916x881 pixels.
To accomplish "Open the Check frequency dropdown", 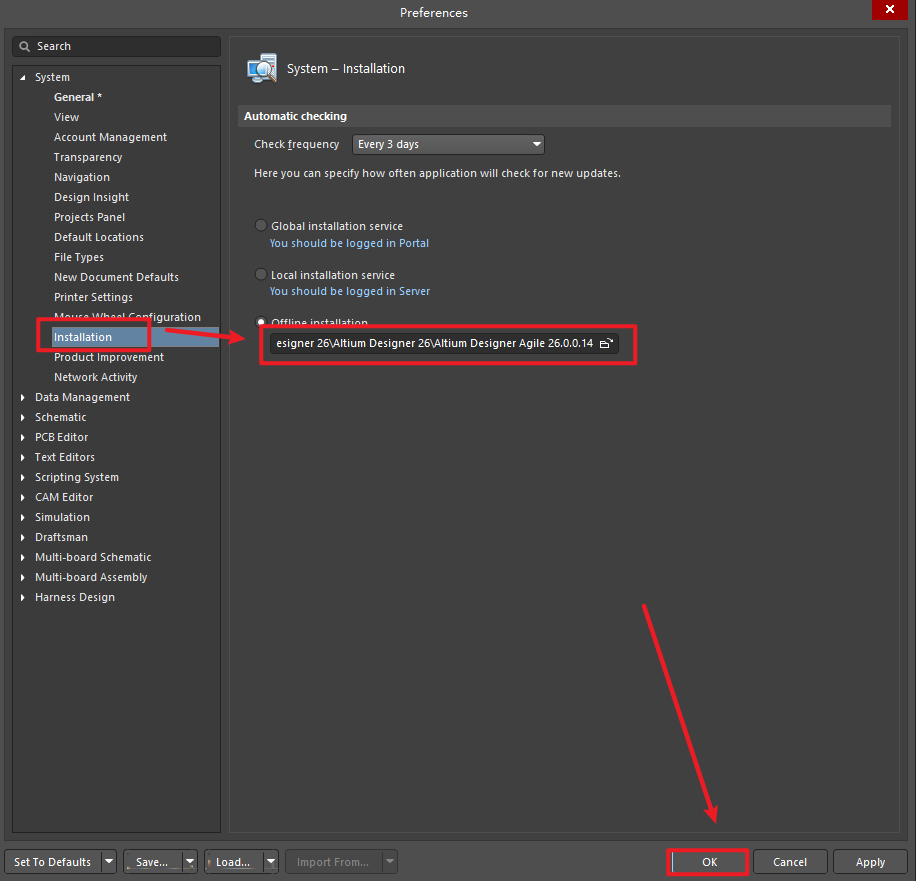I will 448,145.
